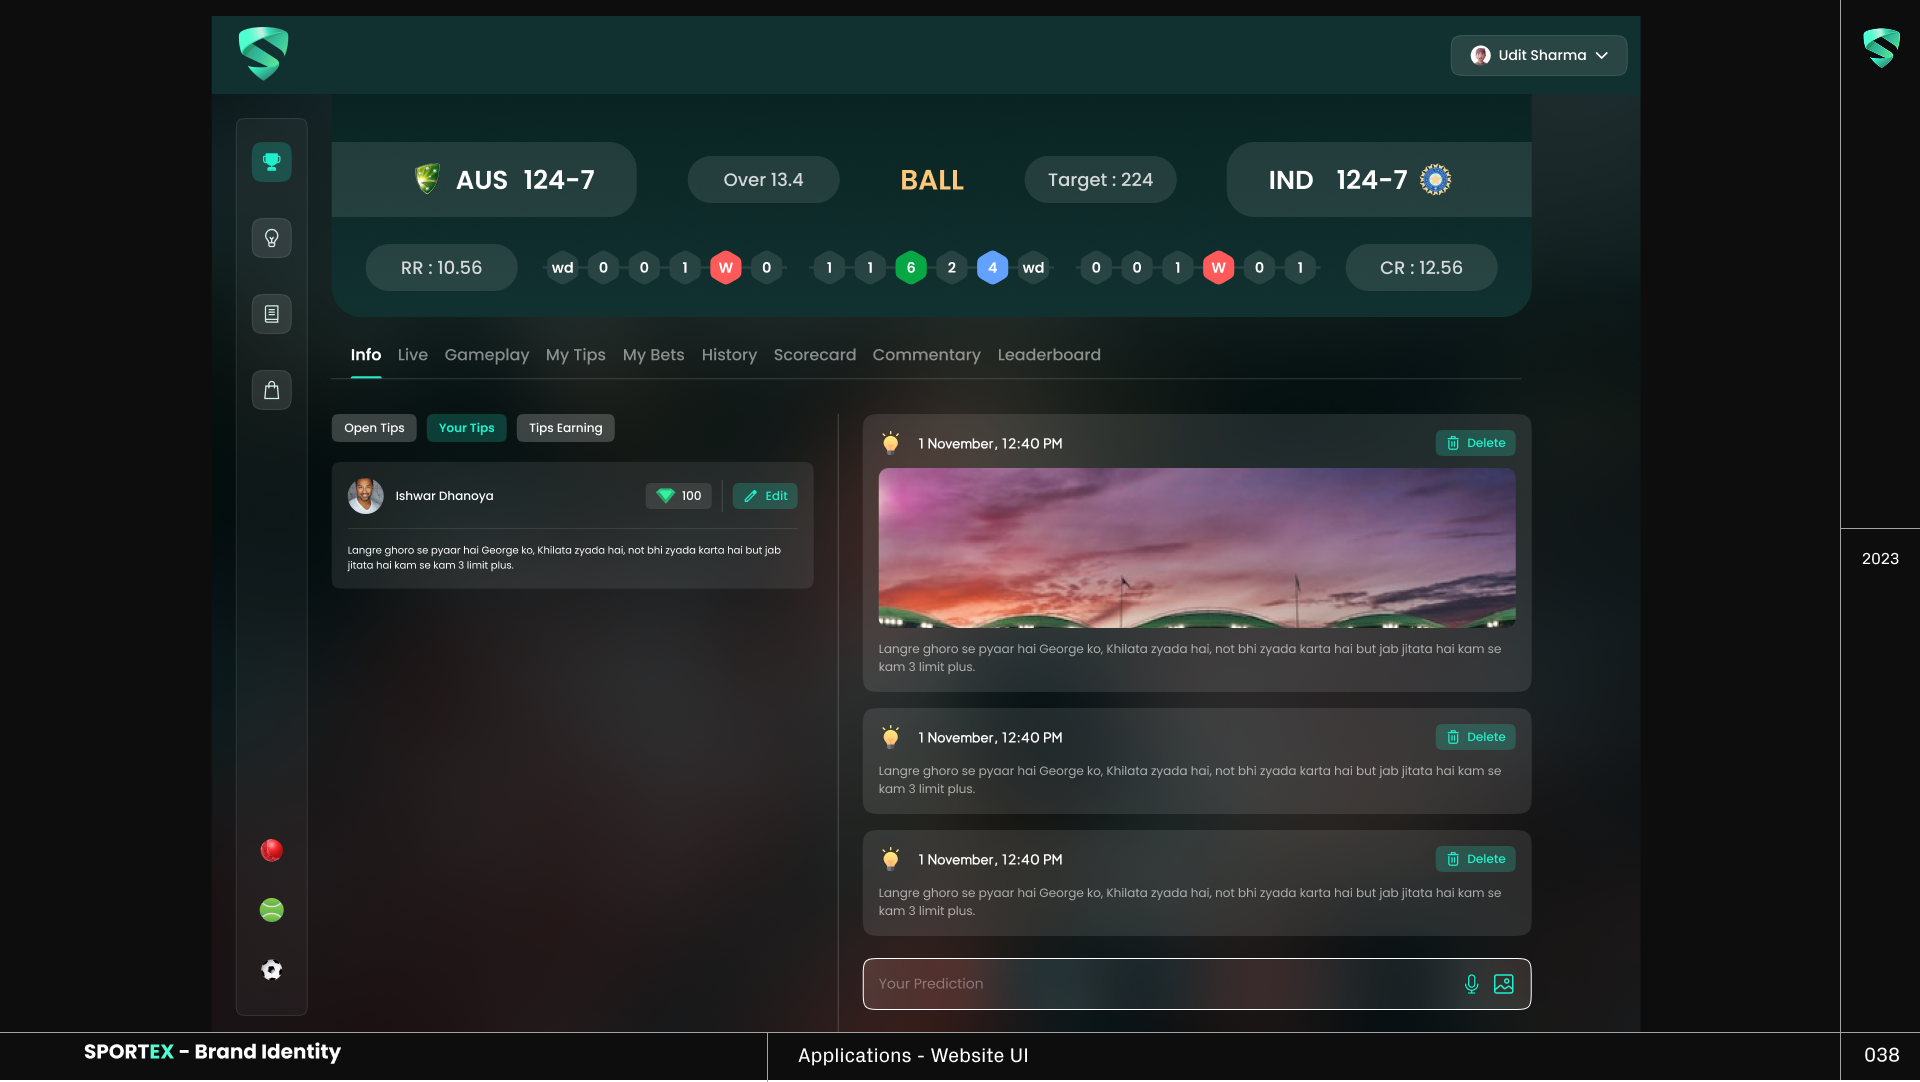Click the document list sidebar icon
This screenshot has width=1920, height=1082.
(x=271, y=314)
